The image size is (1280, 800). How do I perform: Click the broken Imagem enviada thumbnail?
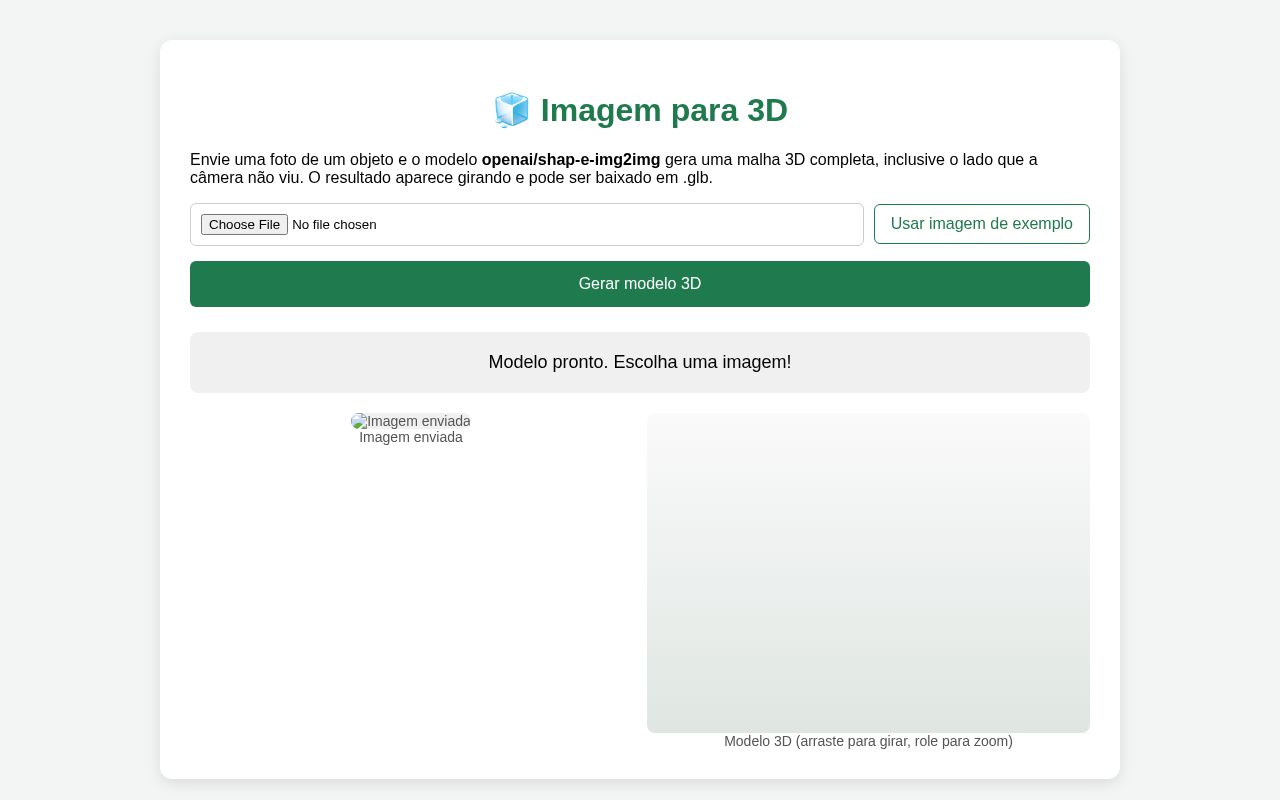[x=411, y=421]
